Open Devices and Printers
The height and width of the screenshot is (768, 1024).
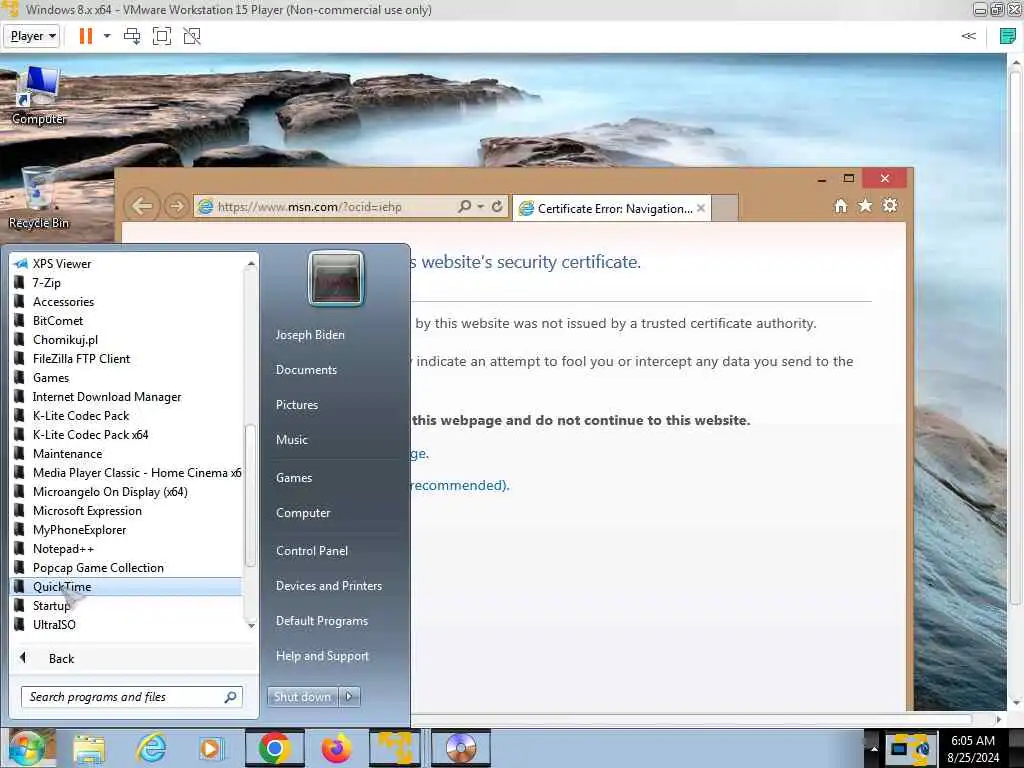point(329,586)
